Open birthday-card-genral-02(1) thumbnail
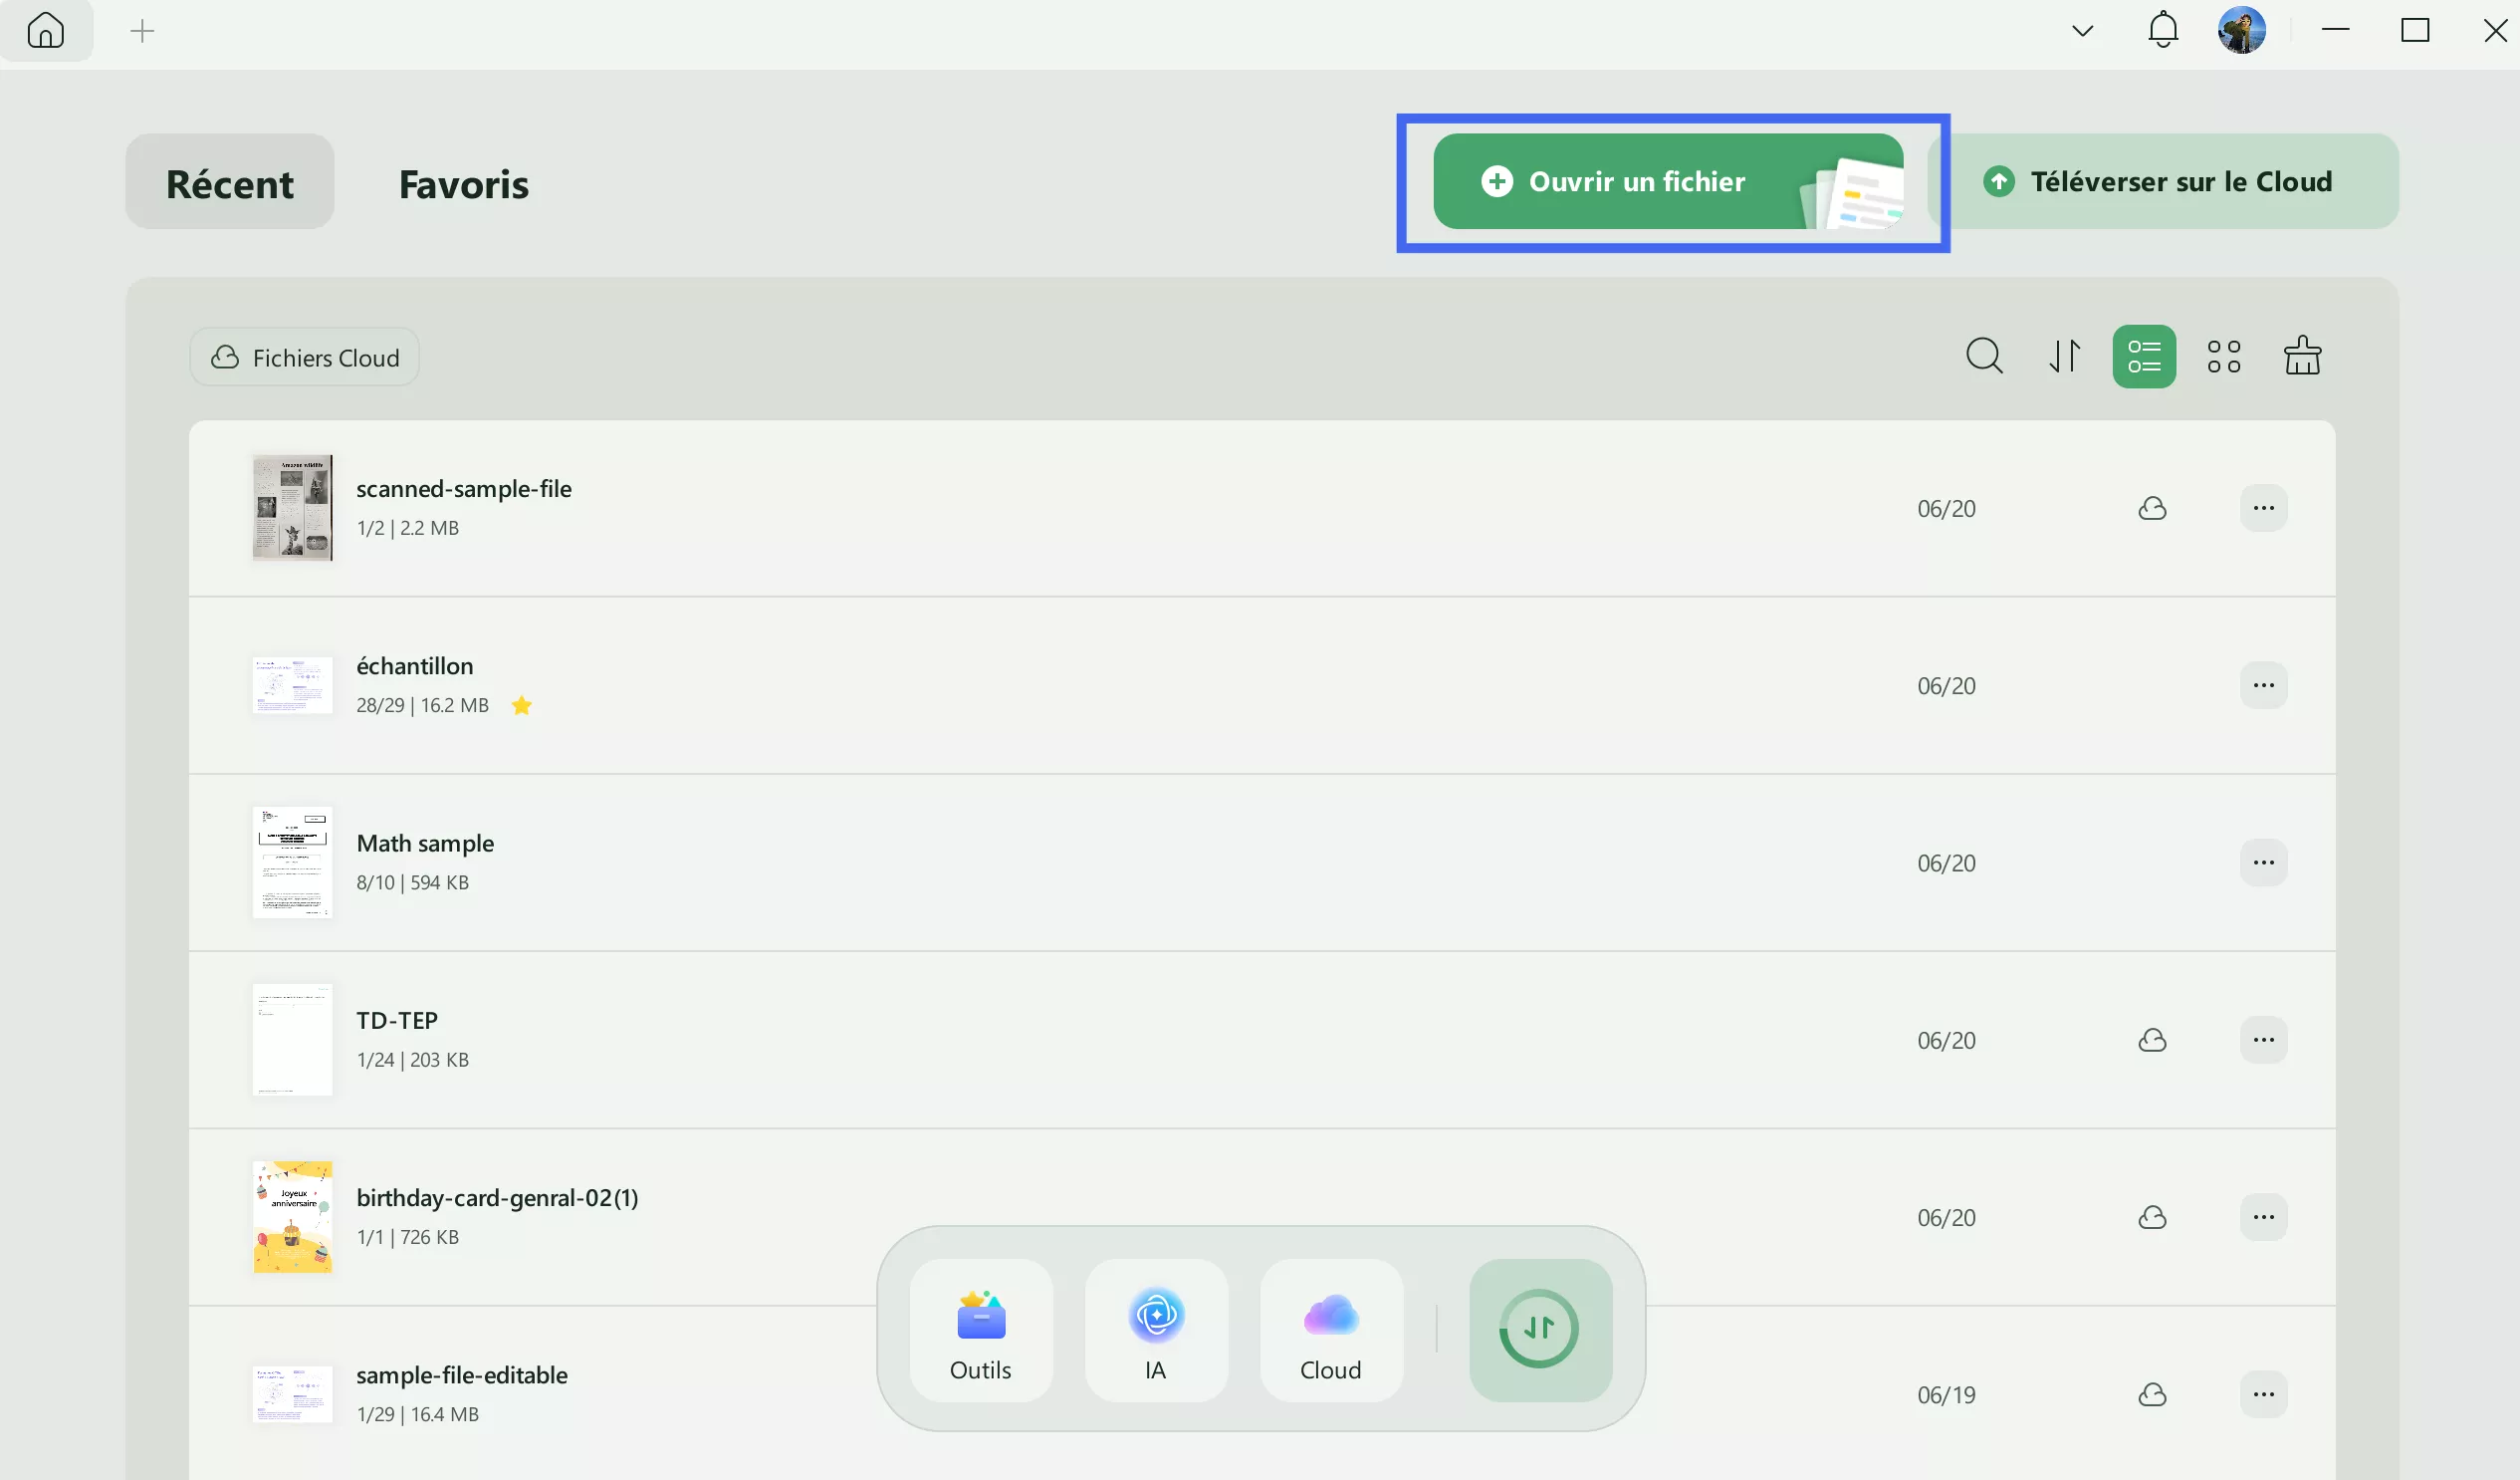Image resolution: width=2520 pixels, height=1480 pixels. [x=292, y=1217]
